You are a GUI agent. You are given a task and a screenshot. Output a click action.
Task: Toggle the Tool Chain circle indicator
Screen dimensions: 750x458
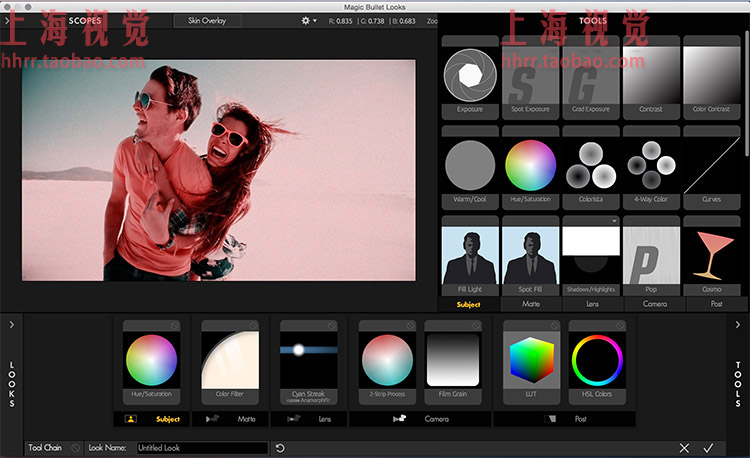tap(76, 448)
